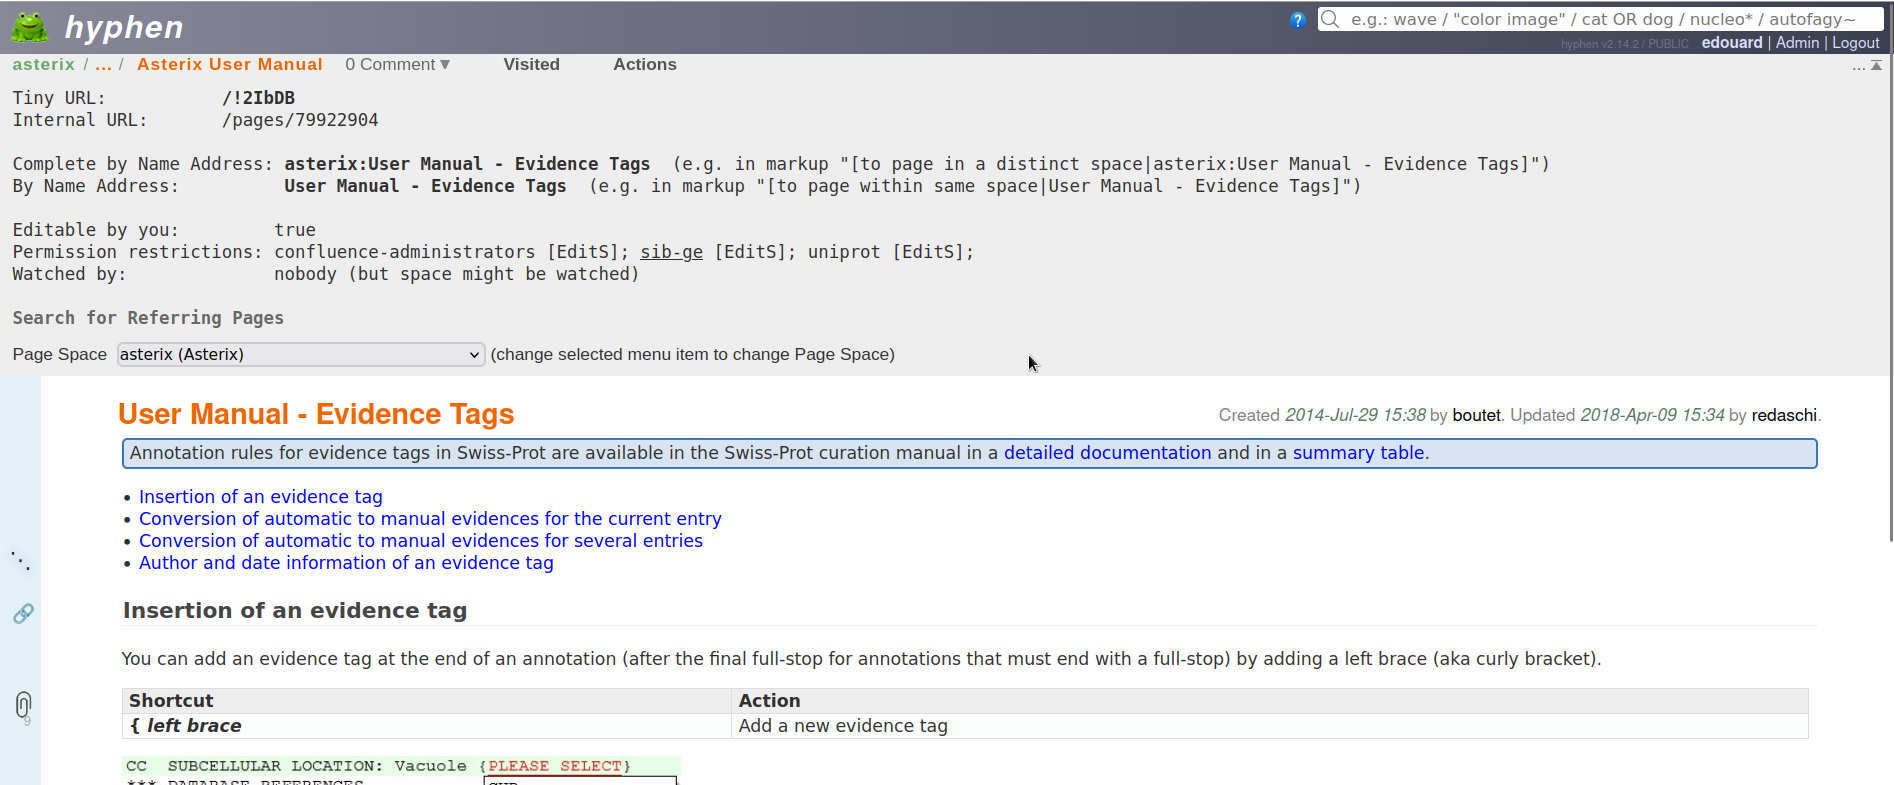Open the edouard user profile link

pos(1732,43)
